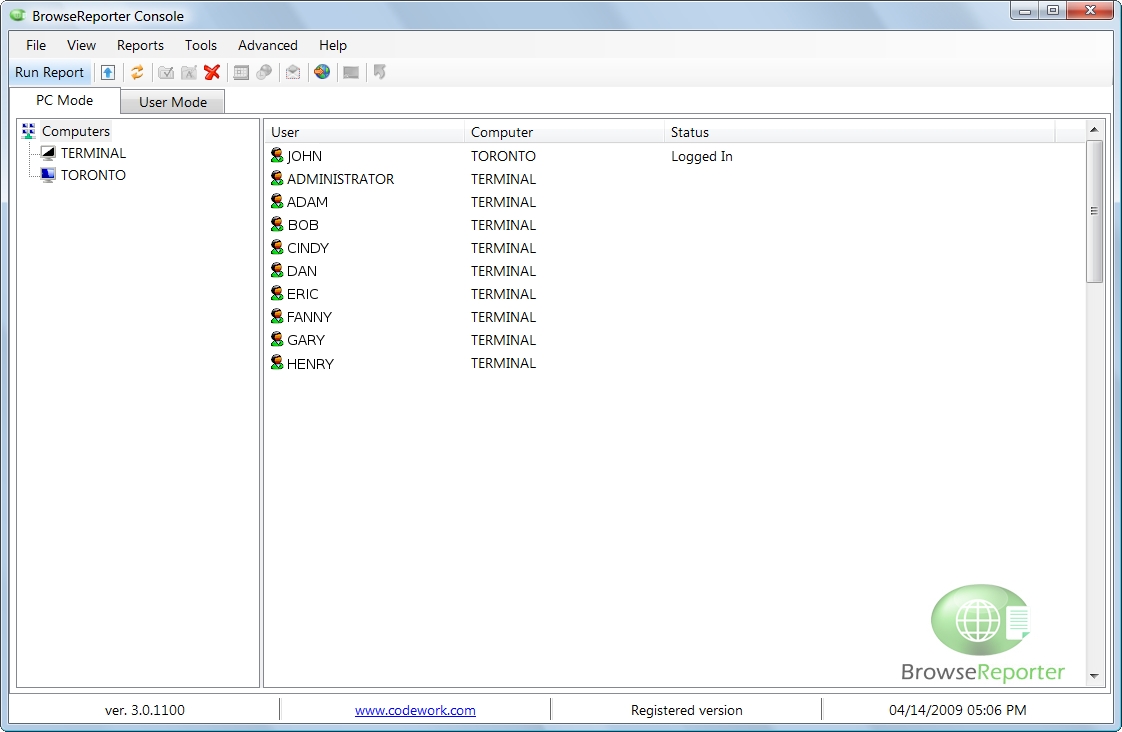Click the user icon beside GARY
Image resolution: width=1122 pixels, height=732 pixels.
point(277,339)
